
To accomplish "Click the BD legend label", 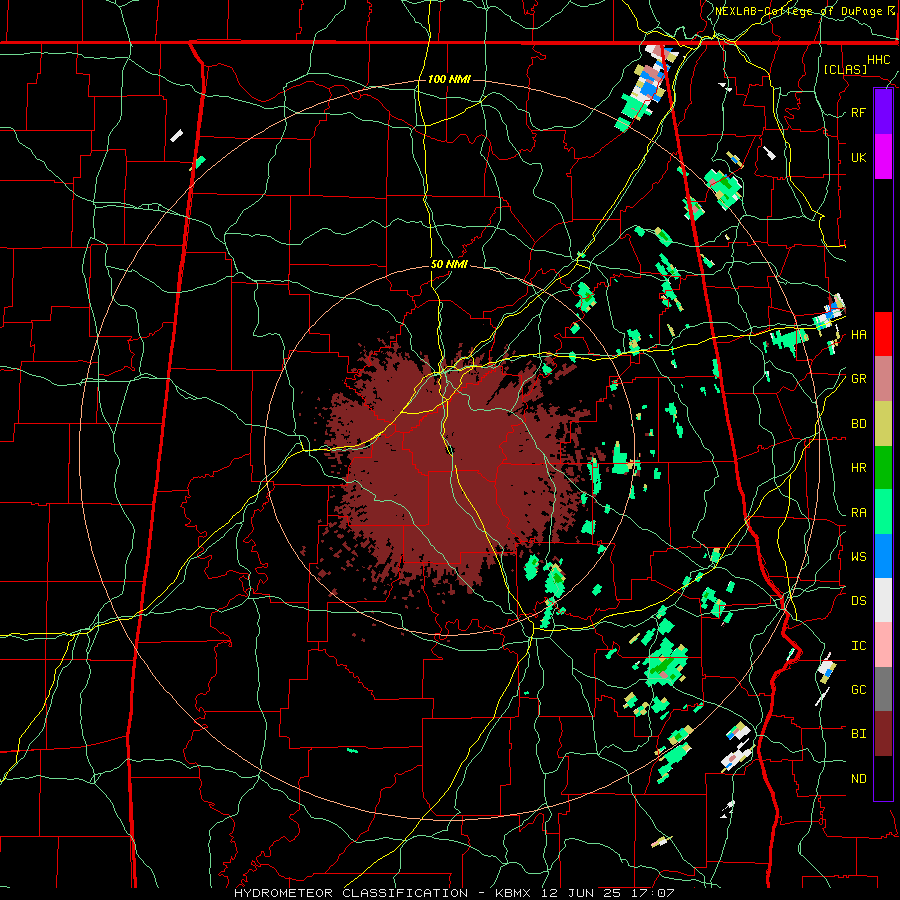I will point(859,424).
